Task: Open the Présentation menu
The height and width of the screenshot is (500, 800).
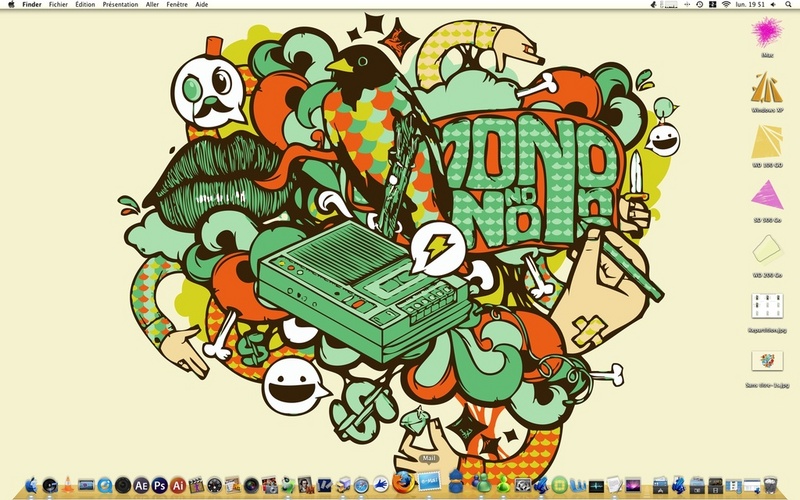Action: (x=120, y=5)
